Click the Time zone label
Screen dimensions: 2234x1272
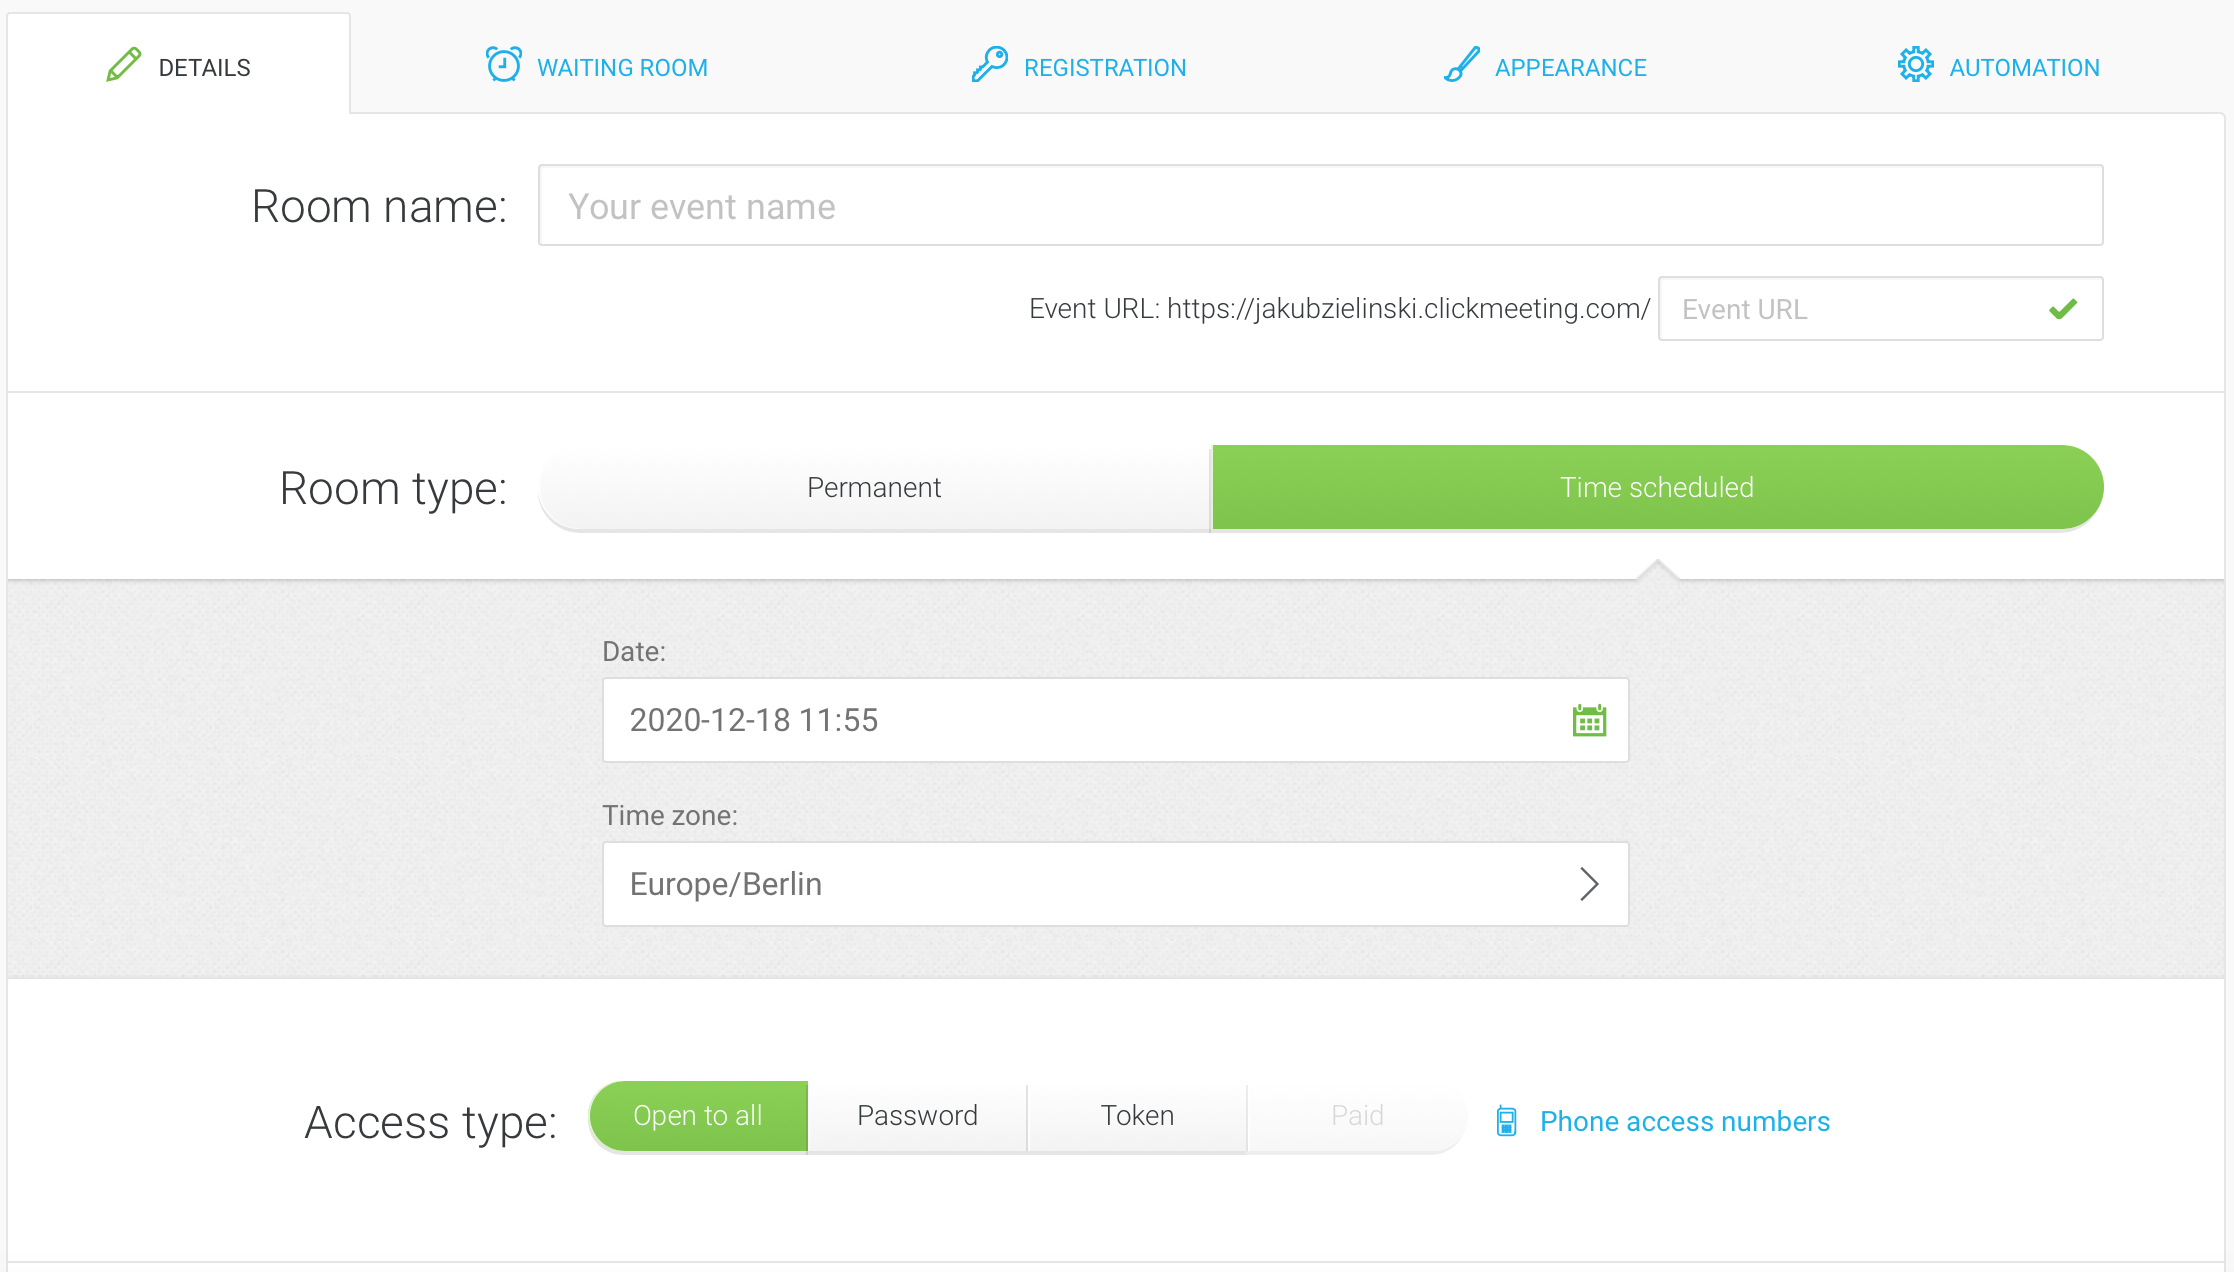[x=670, y=816]
